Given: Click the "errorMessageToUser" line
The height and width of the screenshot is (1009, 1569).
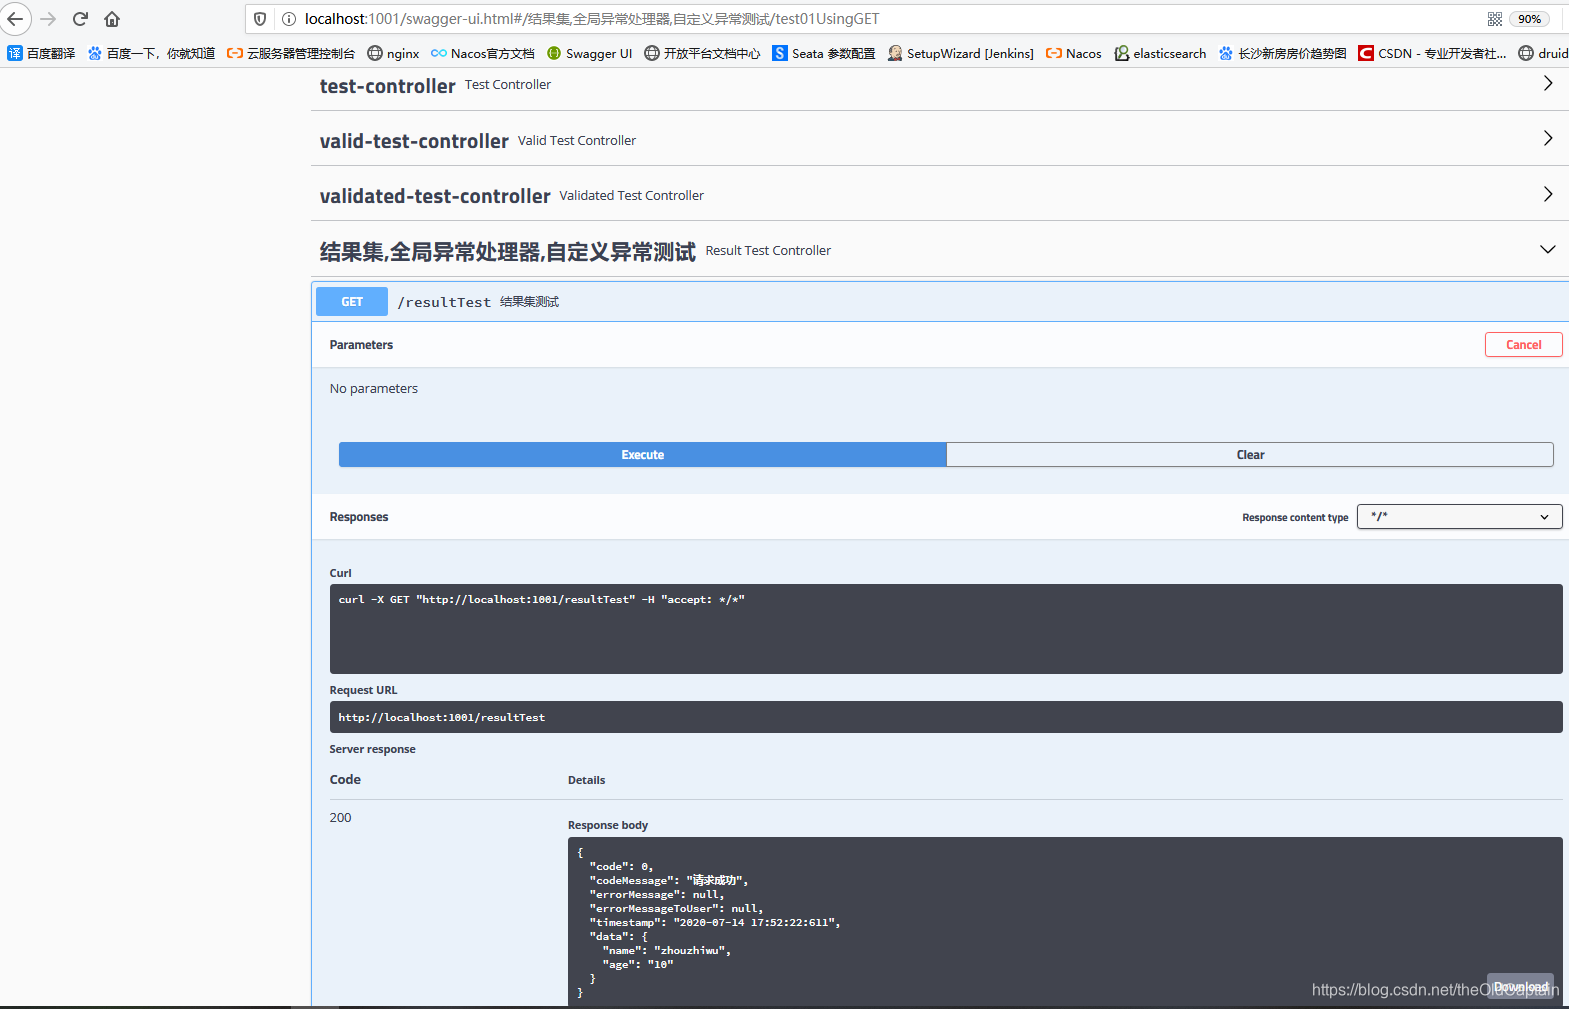Looking at the screenshot, I should [676, 909].
